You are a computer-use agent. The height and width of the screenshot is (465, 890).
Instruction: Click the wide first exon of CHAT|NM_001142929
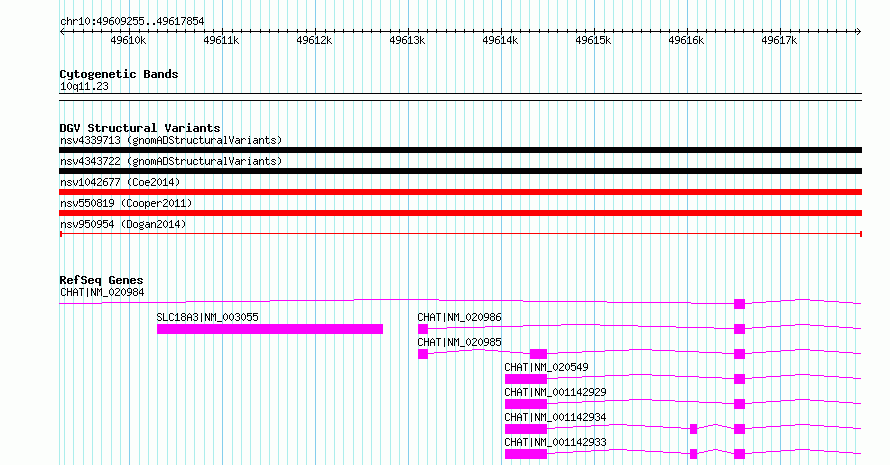[x=526, y=404]
